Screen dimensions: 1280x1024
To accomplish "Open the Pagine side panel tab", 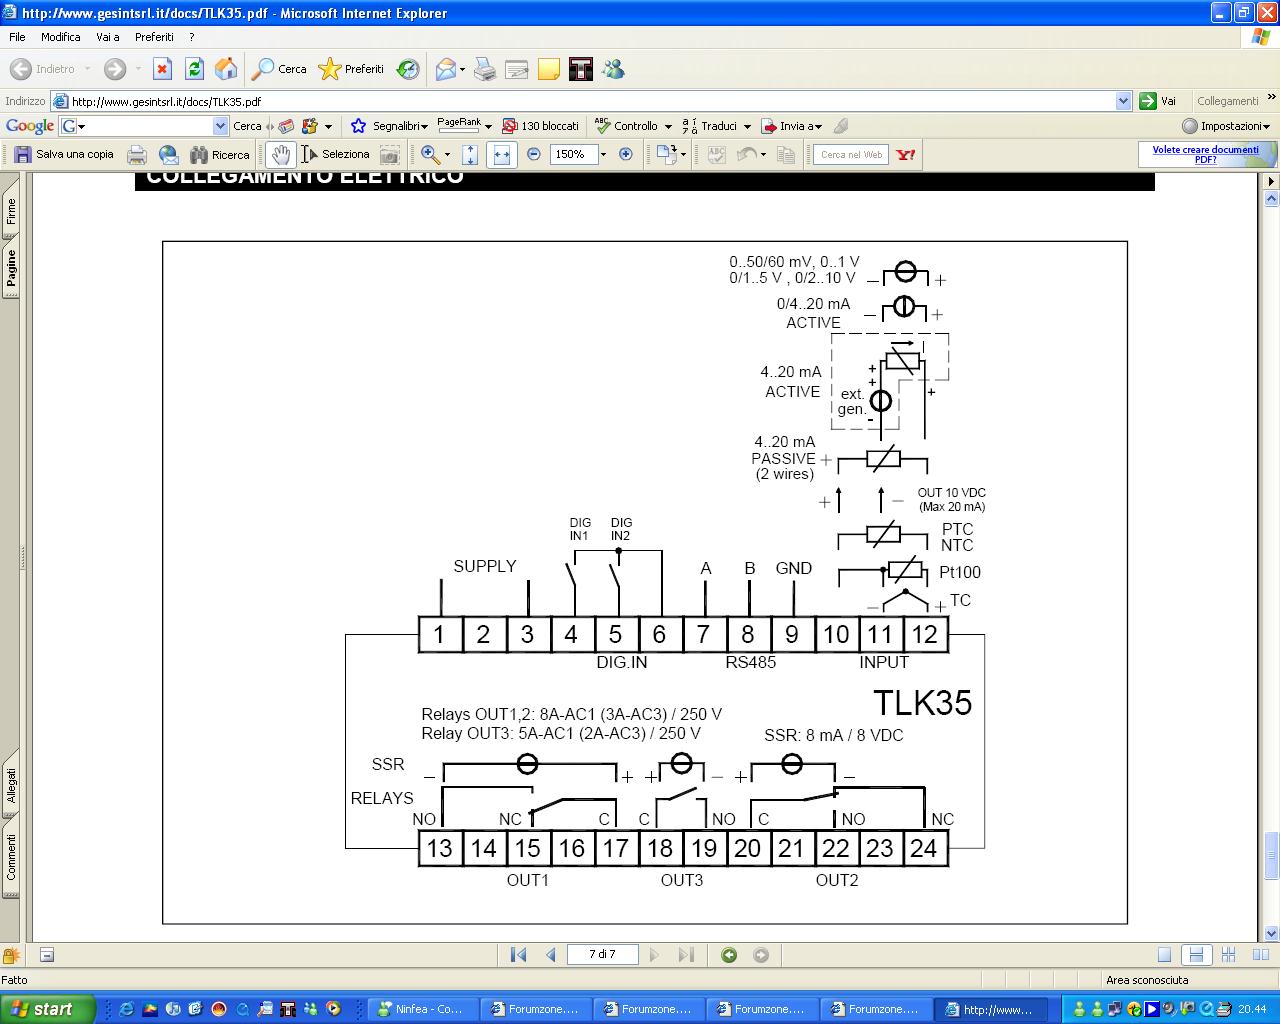I will coord(11,267).
